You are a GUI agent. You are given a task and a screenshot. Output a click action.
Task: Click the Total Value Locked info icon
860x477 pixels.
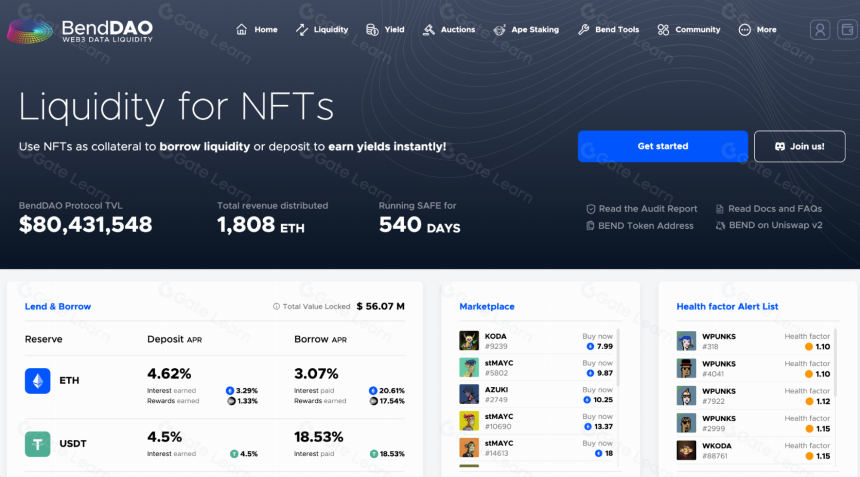click(276, 306)
